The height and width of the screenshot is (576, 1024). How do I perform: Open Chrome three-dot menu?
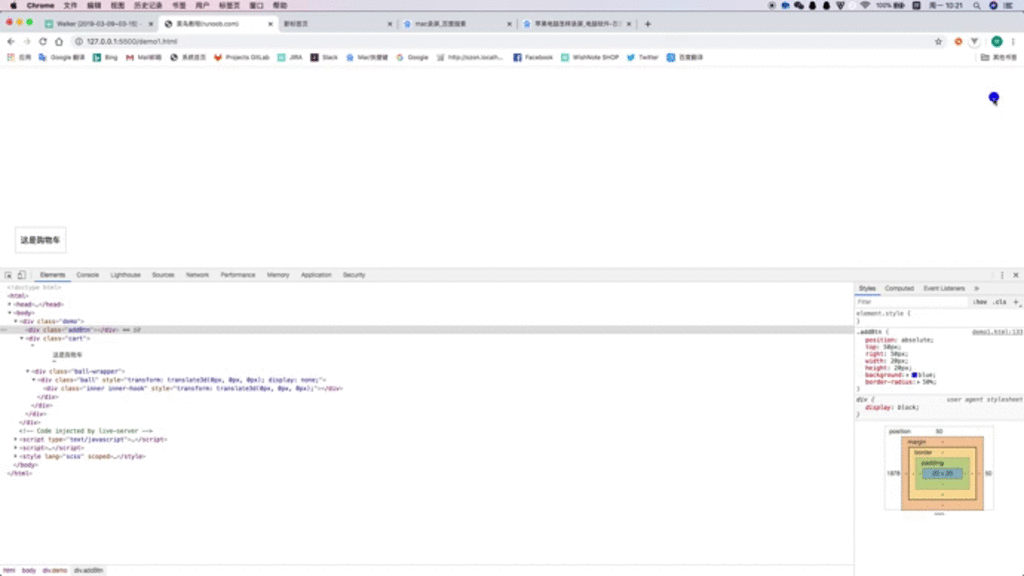(1014, 41)
